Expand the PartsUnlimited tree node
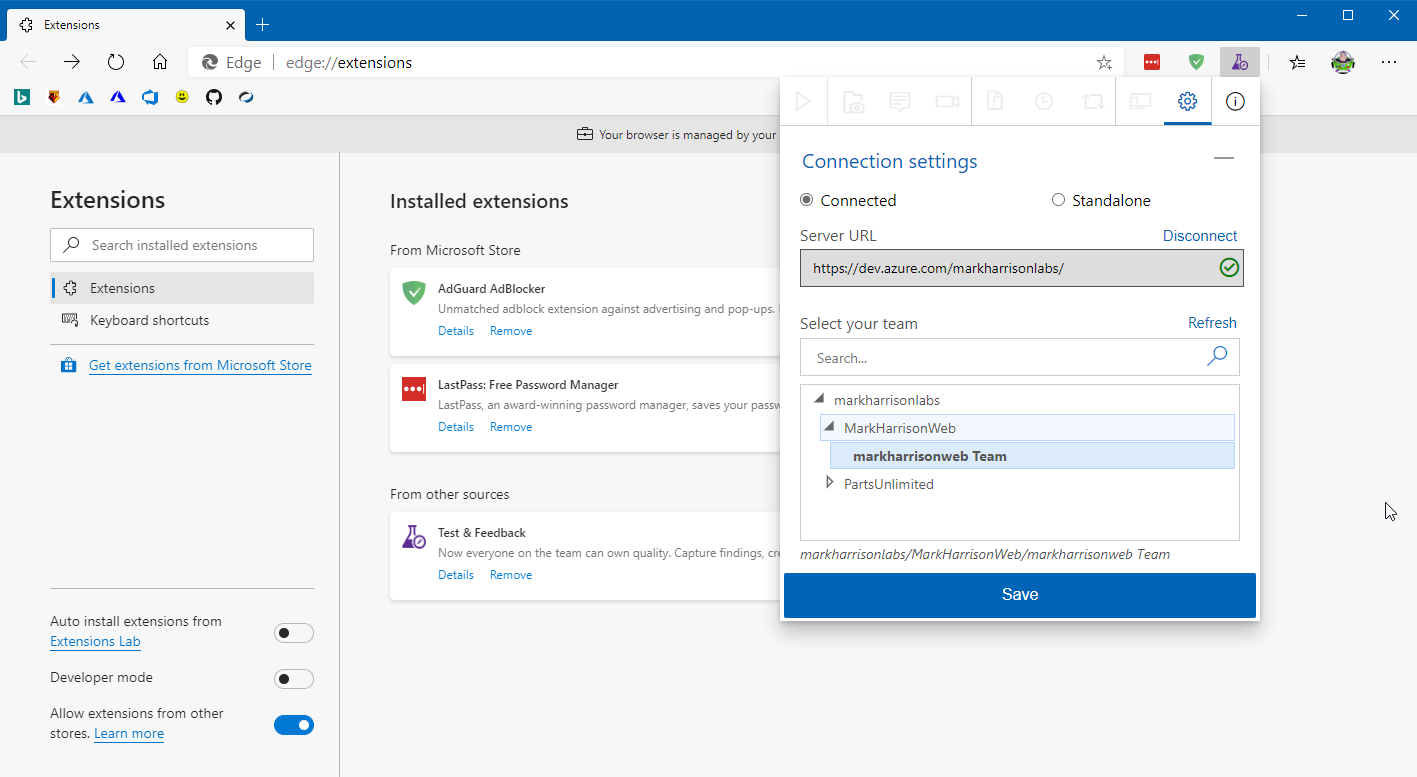Viewport: 1417px width, 777px height. [x=829, y=483]
